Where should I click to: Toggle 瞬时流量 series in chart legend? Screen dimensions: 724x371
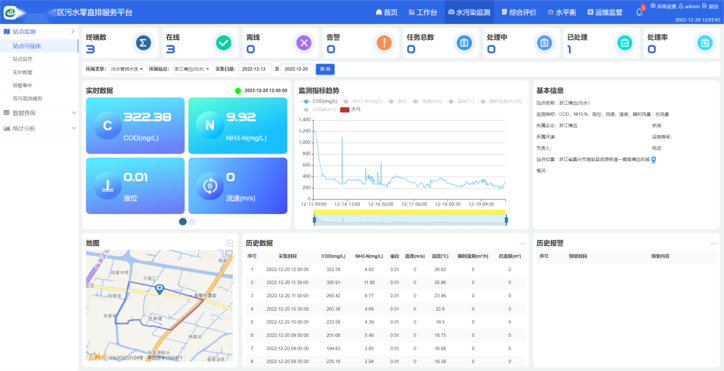501,101
